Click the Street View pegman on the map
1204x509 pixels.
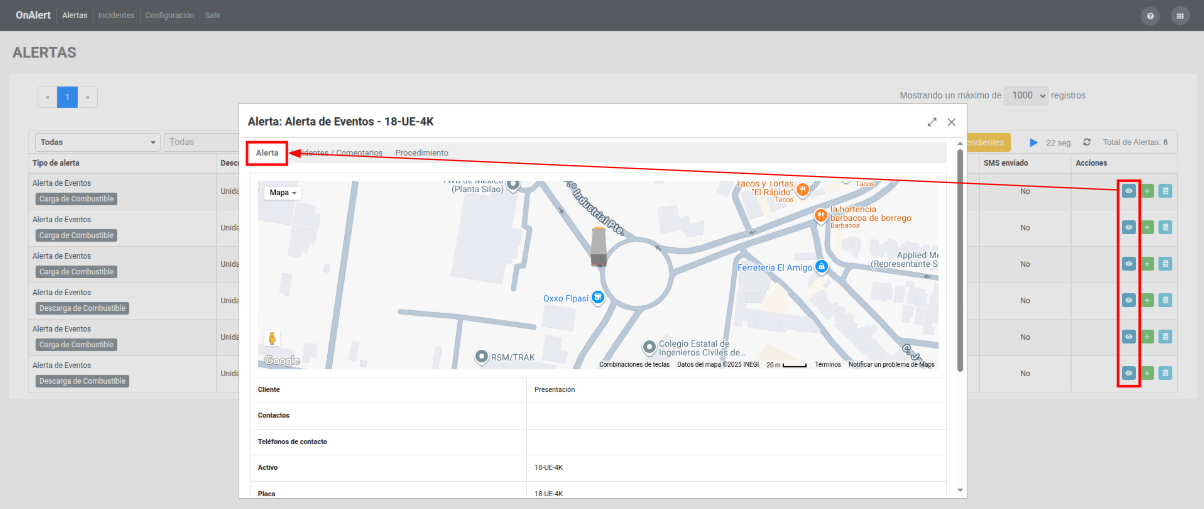272,339
